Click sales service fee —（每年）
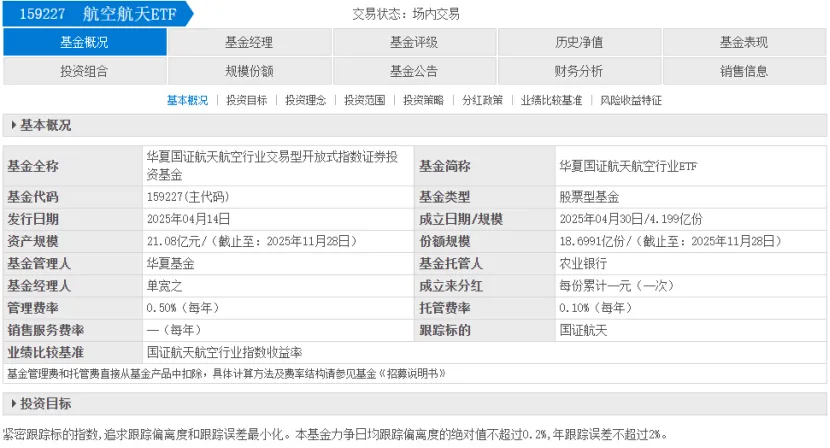The height and width of the screenshot is (448, 830). tap(174, 330)
